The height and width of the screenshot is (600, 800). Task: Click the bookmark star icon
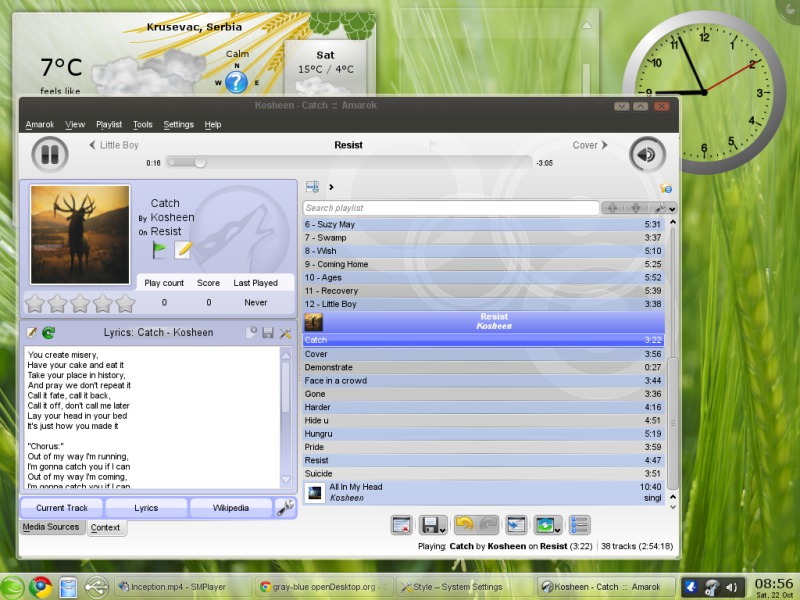(666, 188)
